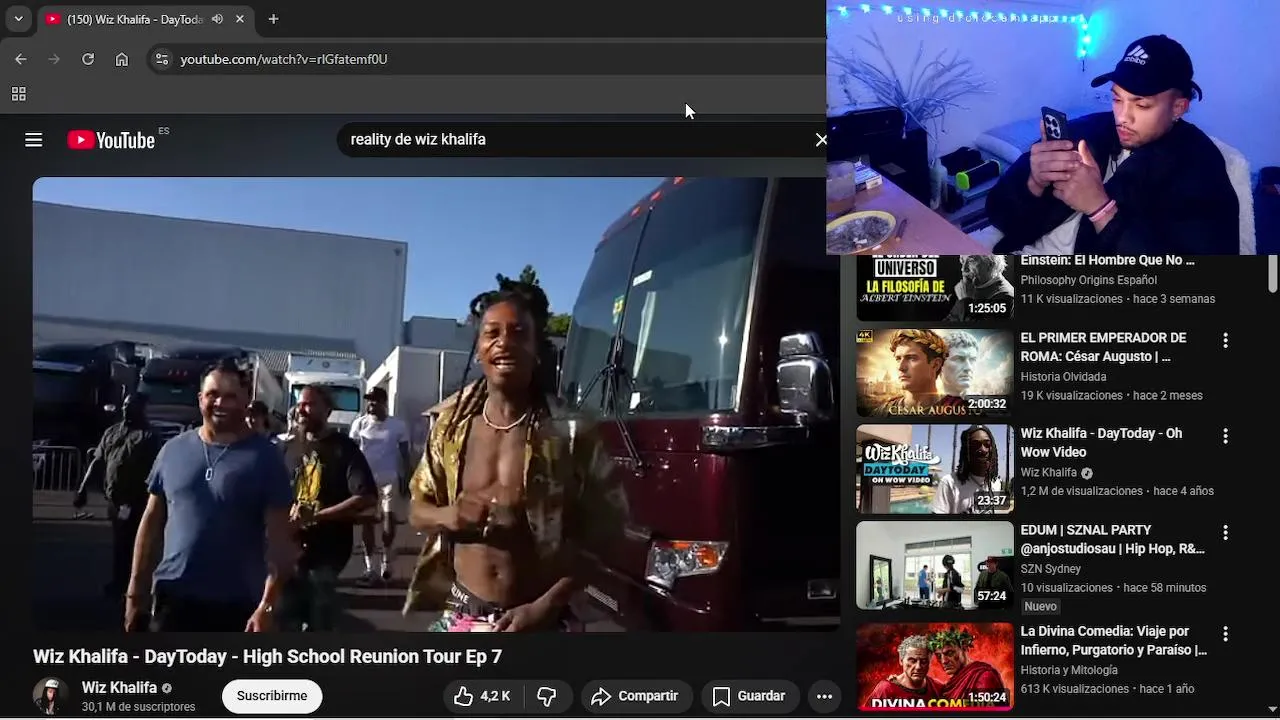Click the video player to pause
1280x720 pixels.
click(436, 404)
